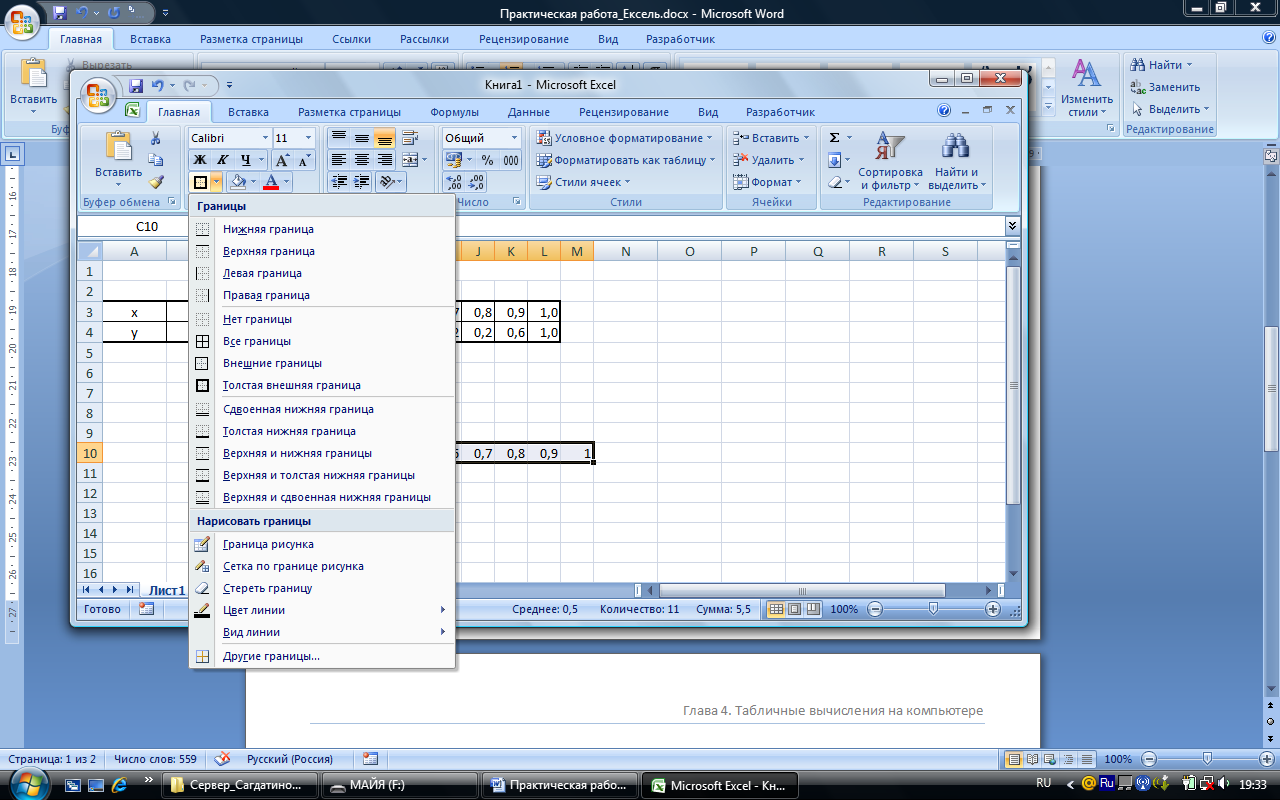The width and height of the screenshot is (1280, 800).
Task: Select Нет границы menu option
Action: [x=321, y=319]
